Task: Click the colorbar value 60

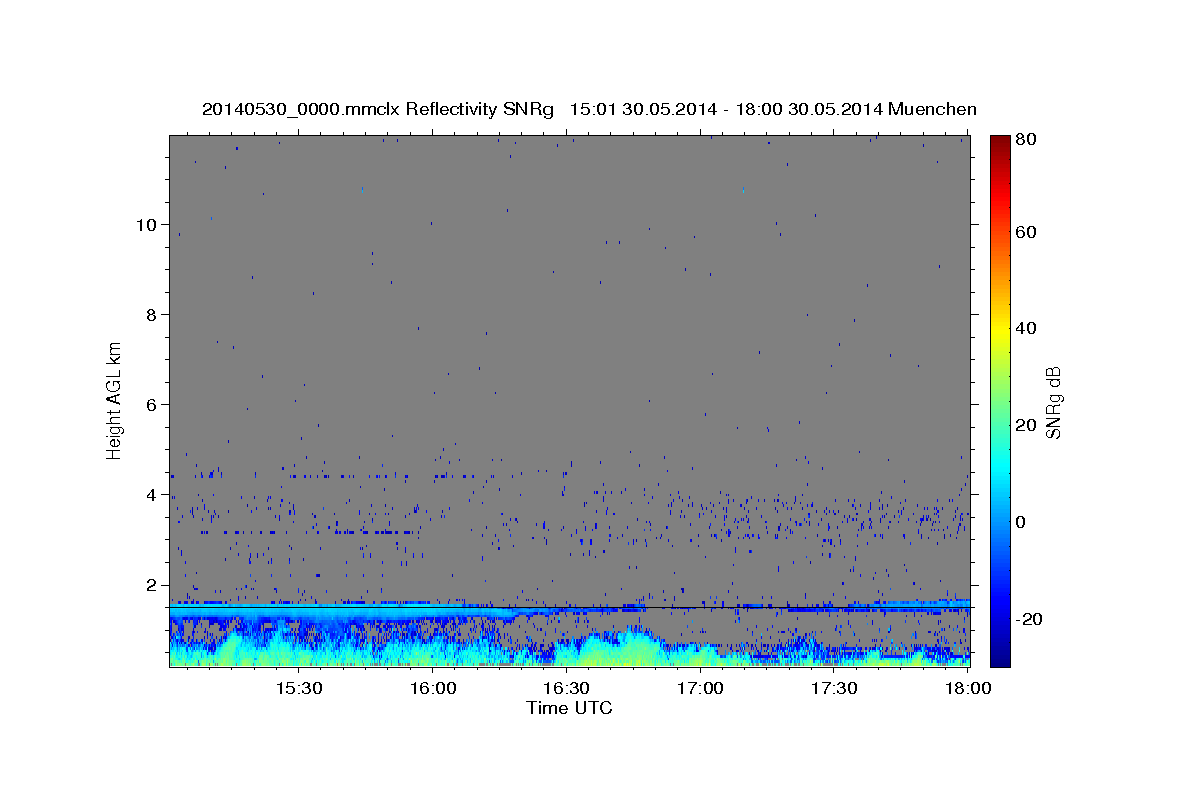Action: coord(1024,232)
